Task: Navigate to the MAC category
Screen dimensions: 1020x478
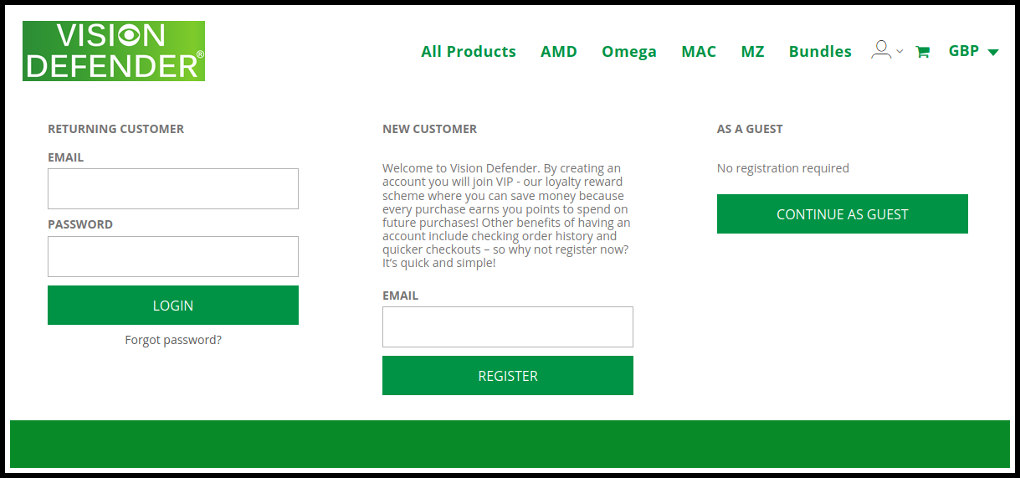Action: coord(699,52)
